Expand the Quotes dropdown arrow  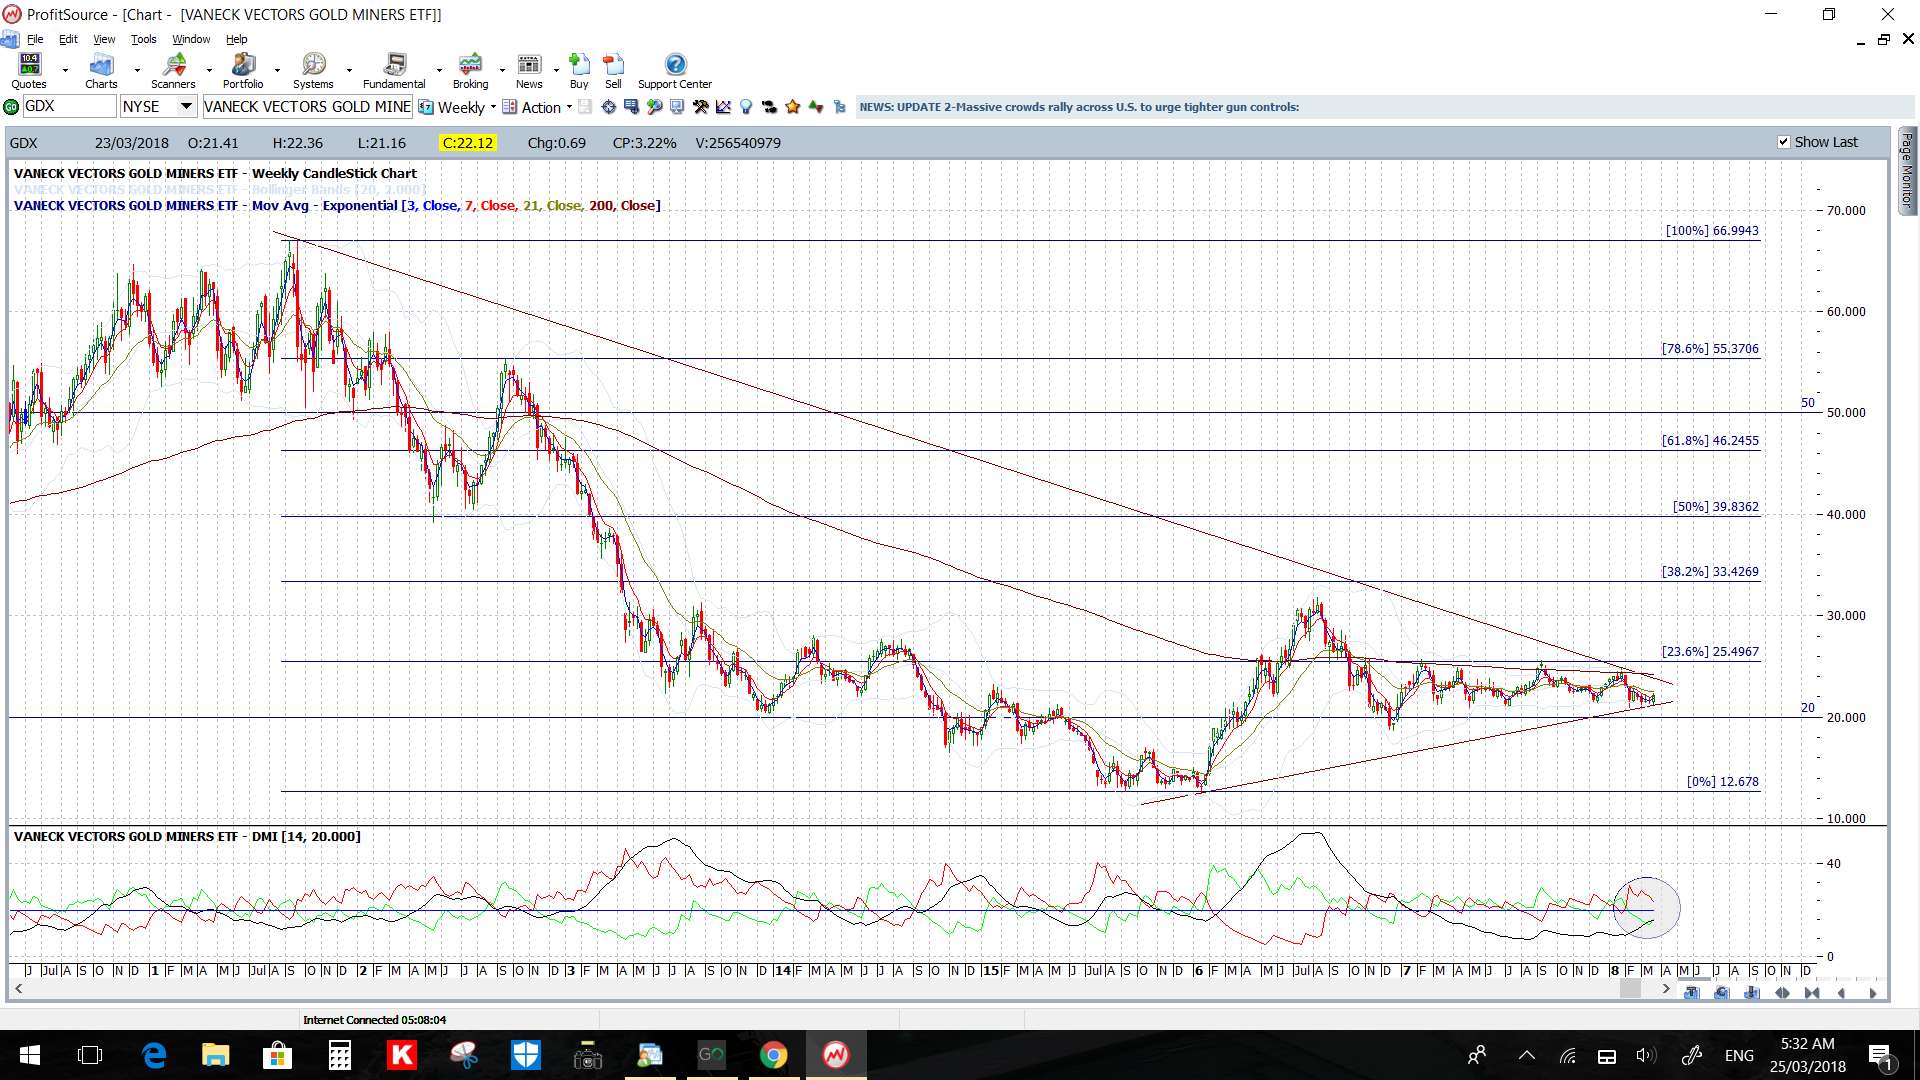click(65, 71)
